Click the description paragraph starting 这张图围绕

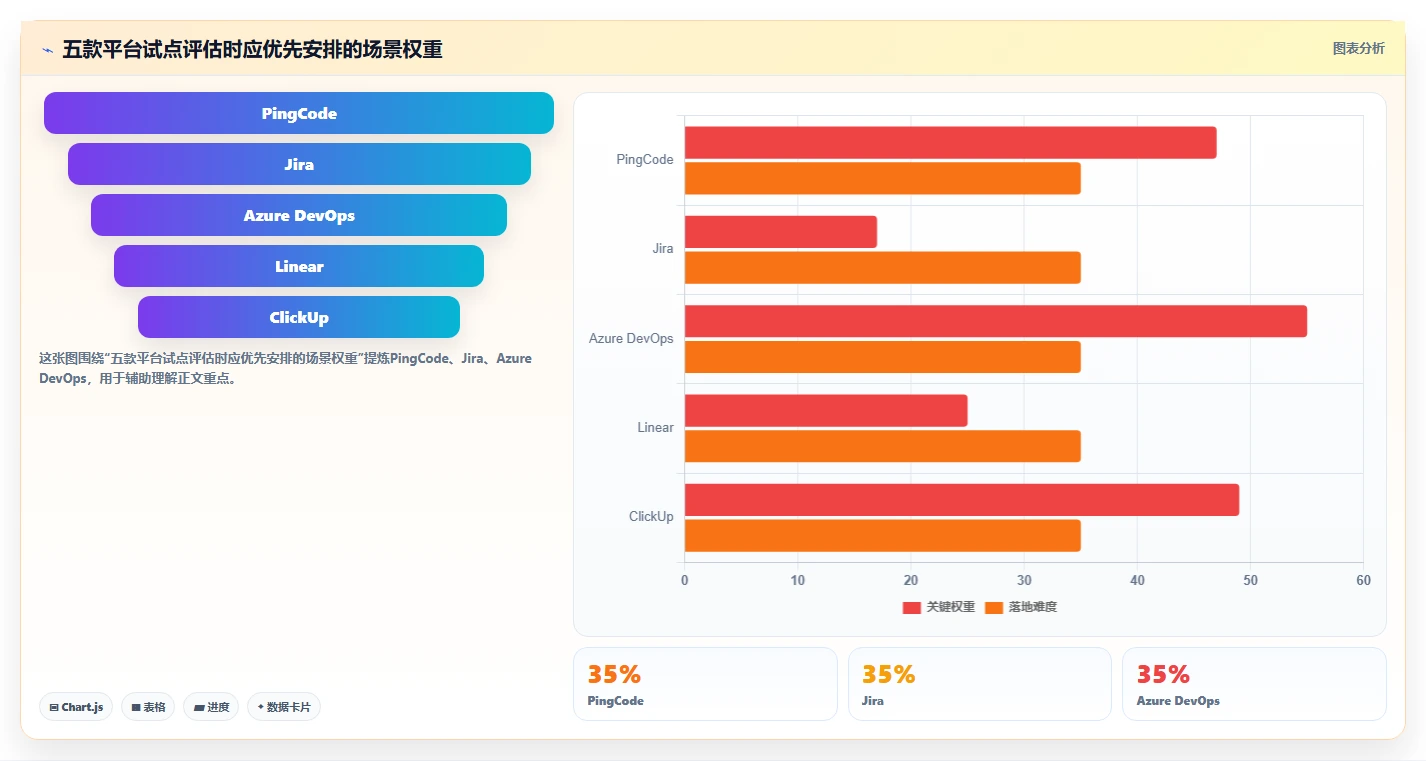coord(286,368)
